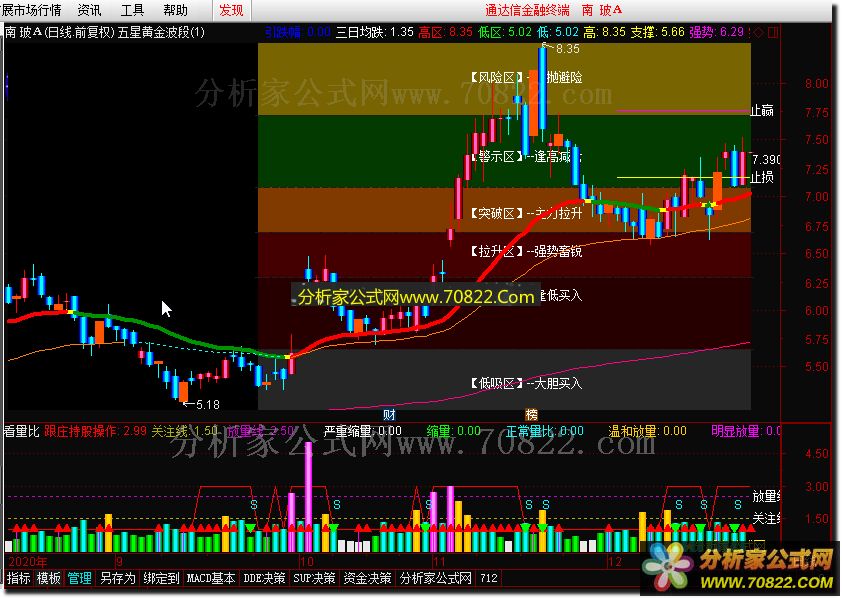Image resolution: width=842 pixels, height=598 pixels.
Task: Click the 正常量比: 0.00 header value
Action: pos(545,431)
